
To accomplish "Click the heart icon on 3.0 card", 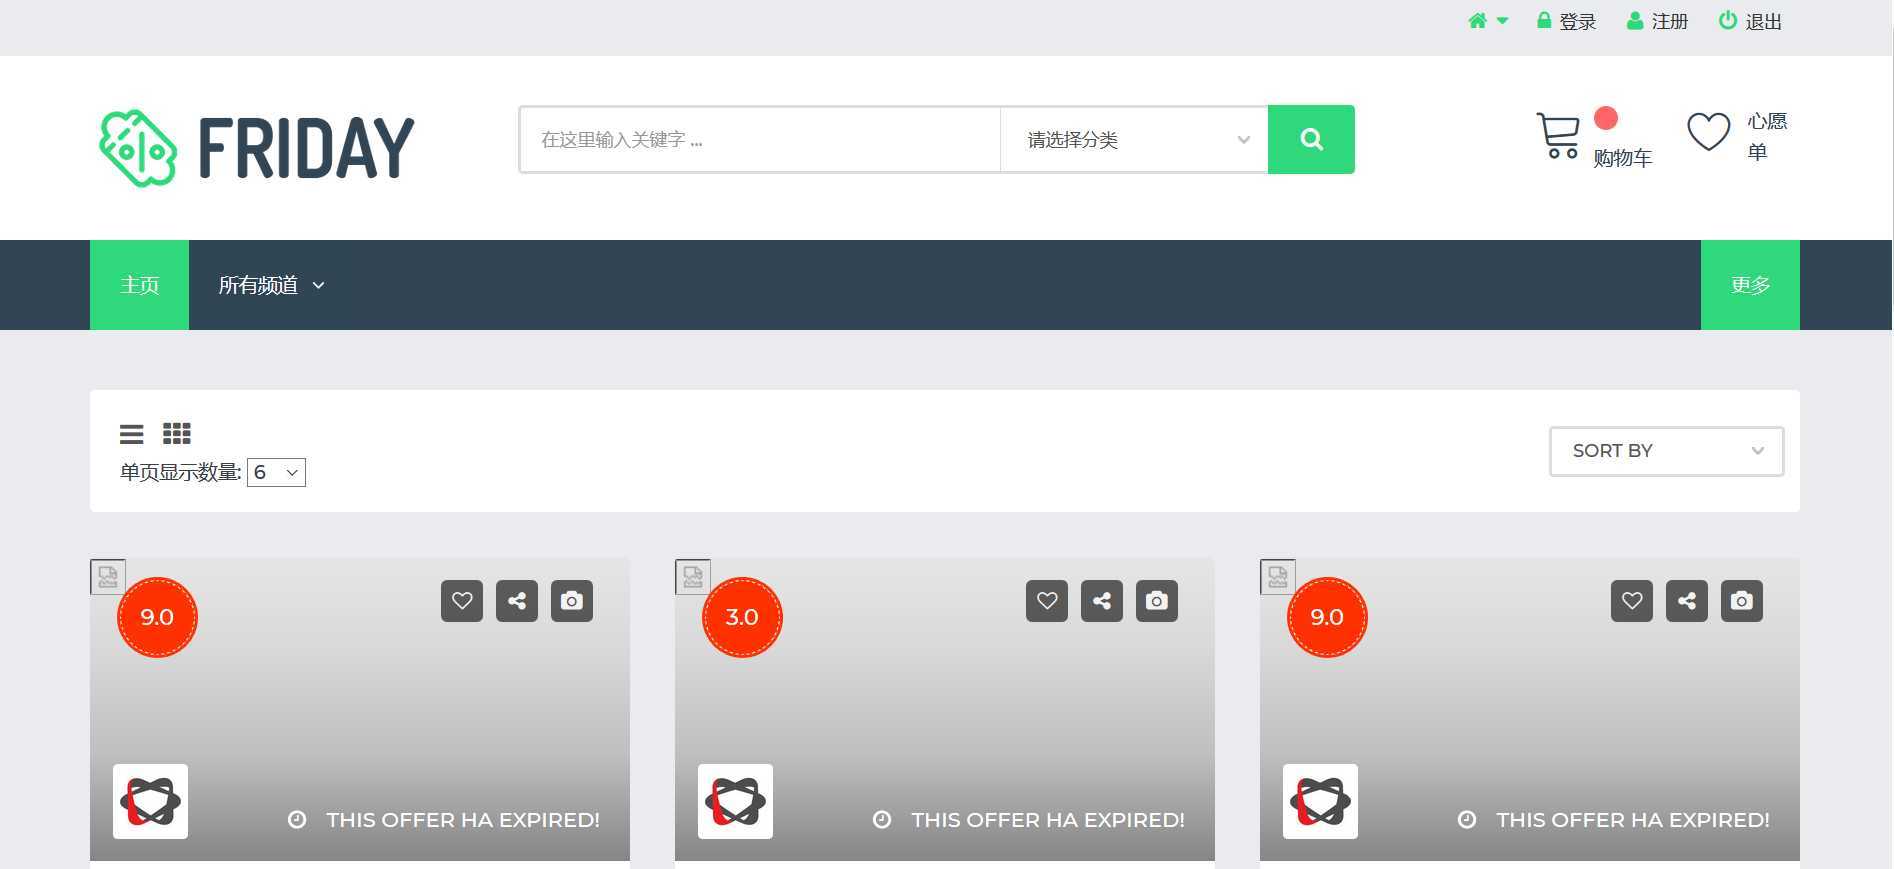I will point(1047,601).
